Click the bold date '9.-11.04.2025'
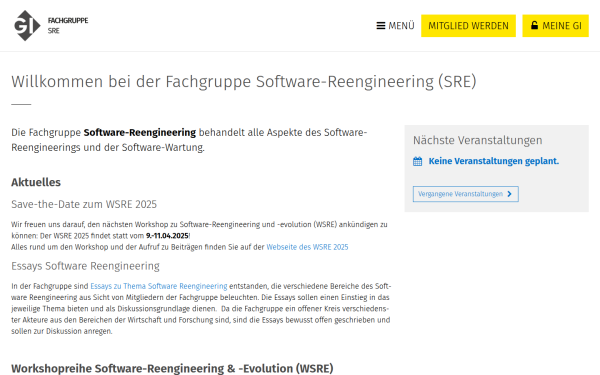This screenshot has width=600, height=375. [167, 236]
